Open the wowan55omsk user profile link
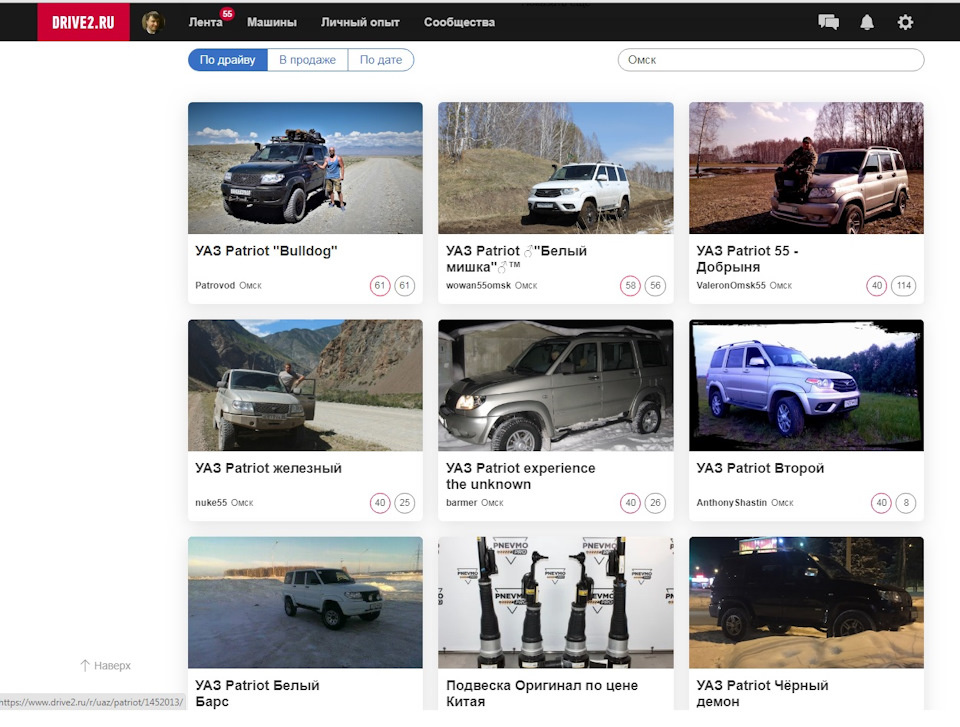Viewport: 960px width, 727px height. point(478,285)
